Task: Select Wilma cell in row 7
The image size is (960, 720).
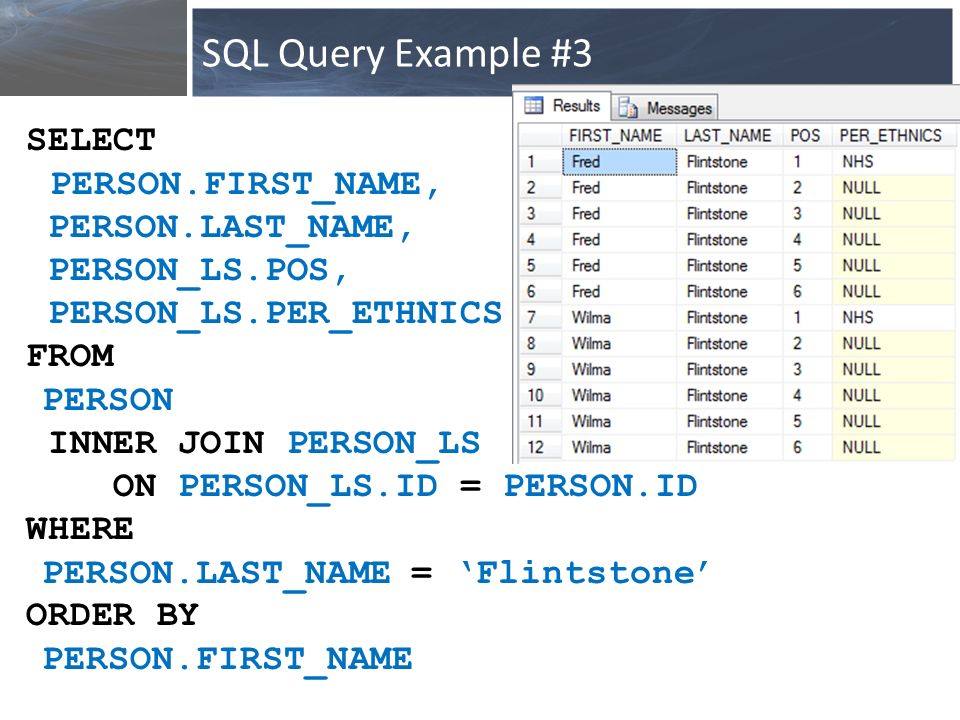Action: tap(619, 317)
